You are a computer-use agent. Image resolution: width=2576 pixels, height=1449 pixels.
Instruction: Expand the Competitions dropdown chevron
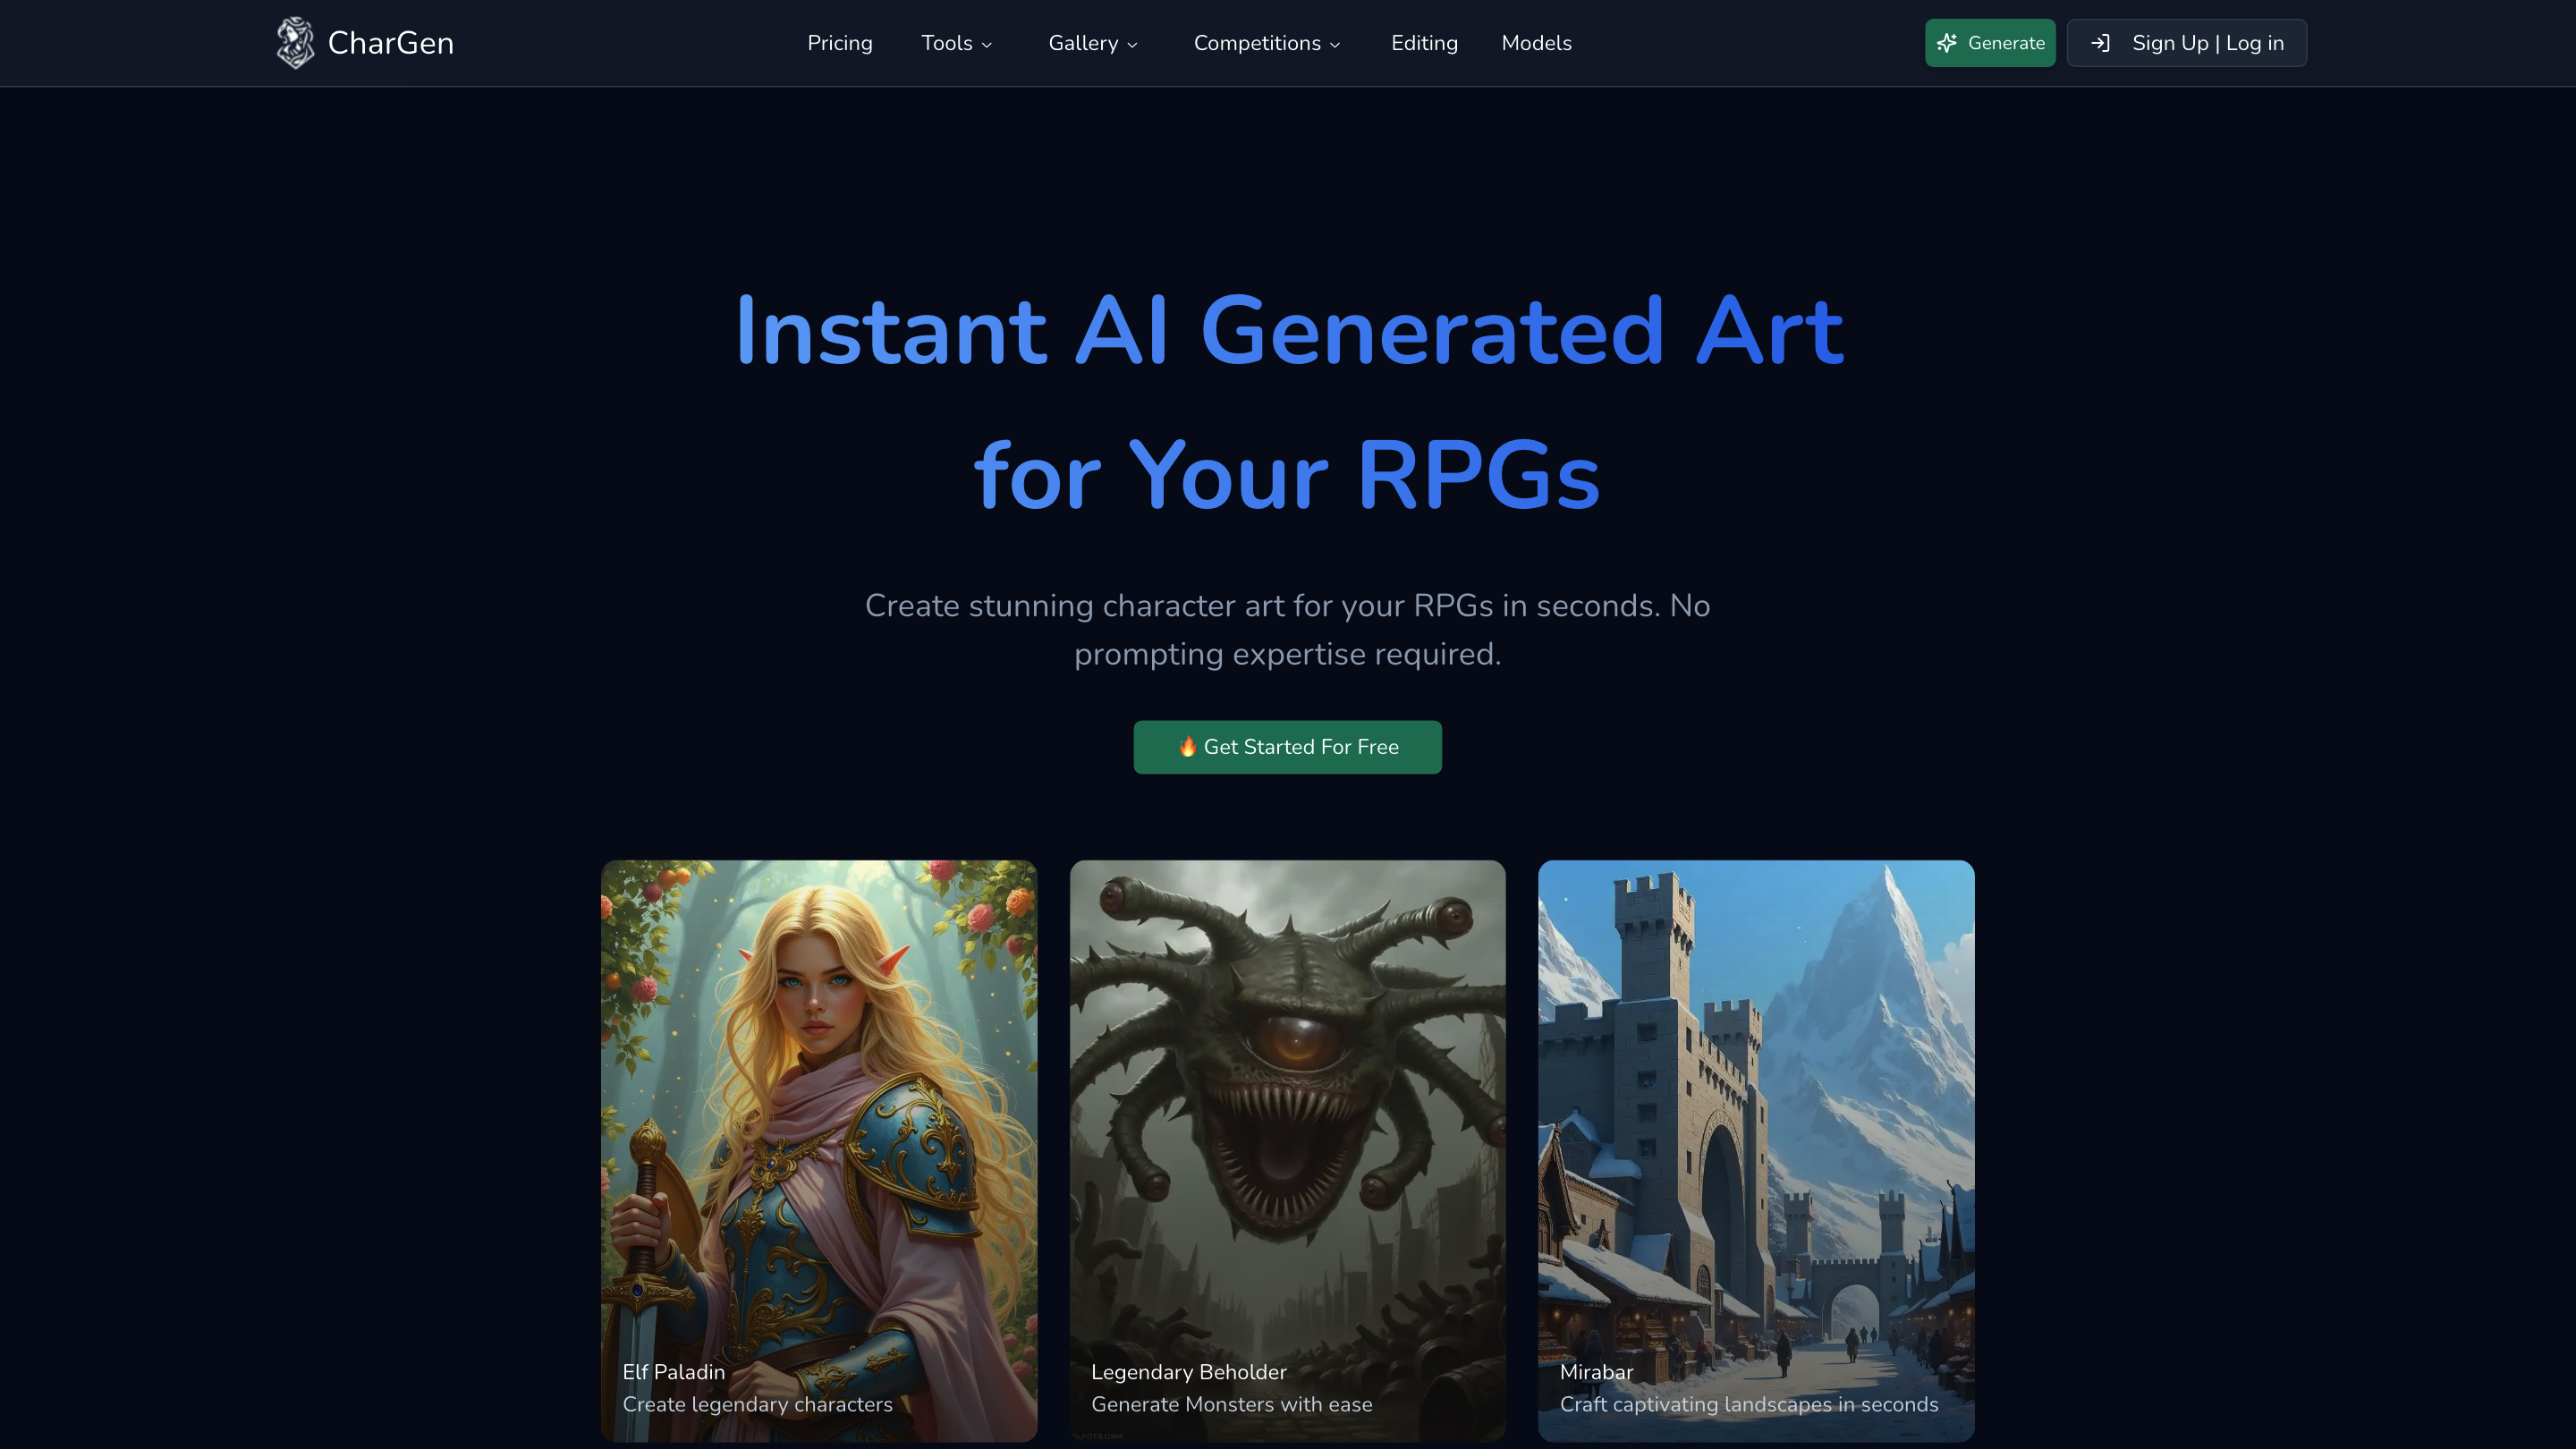(1335, 45)
